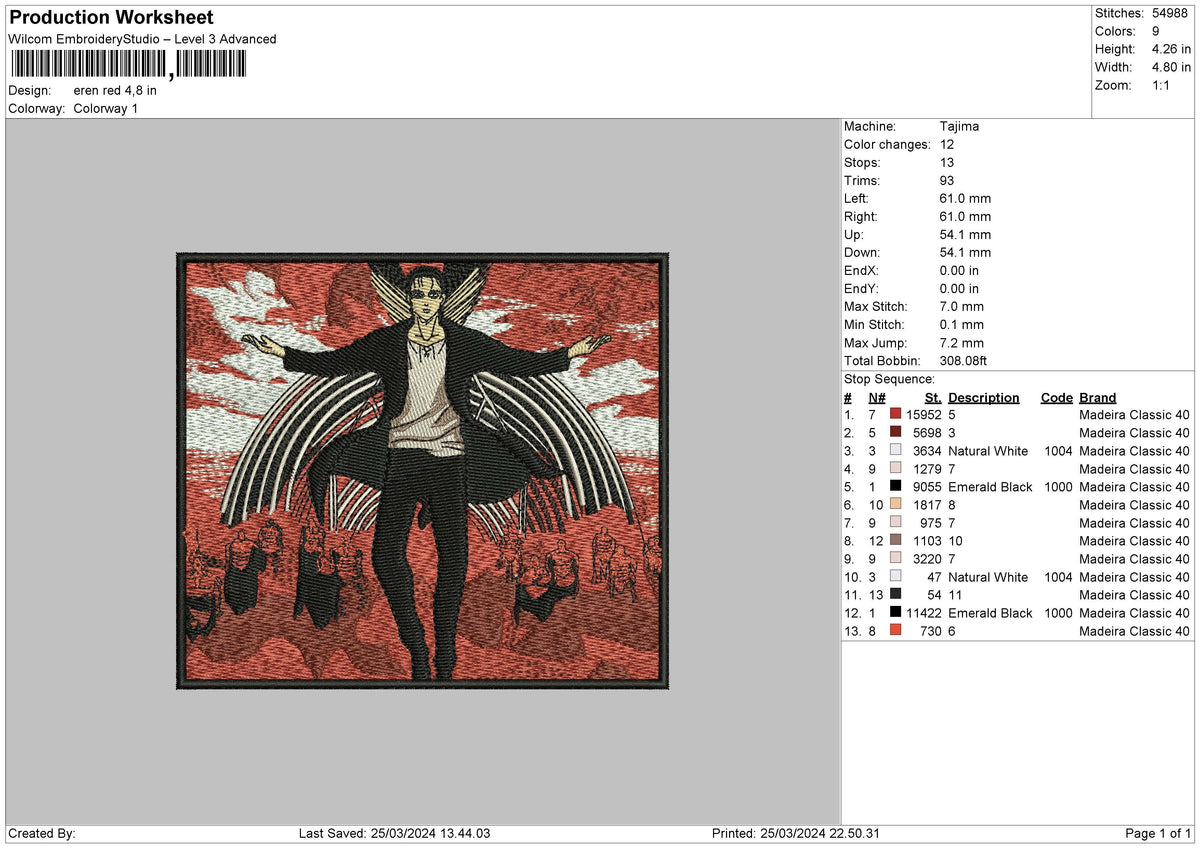Click code '1004' in stop row 10
The width and height of the screenshot is (1200, 848).
pyautogui.click(x=1056, y=577)
